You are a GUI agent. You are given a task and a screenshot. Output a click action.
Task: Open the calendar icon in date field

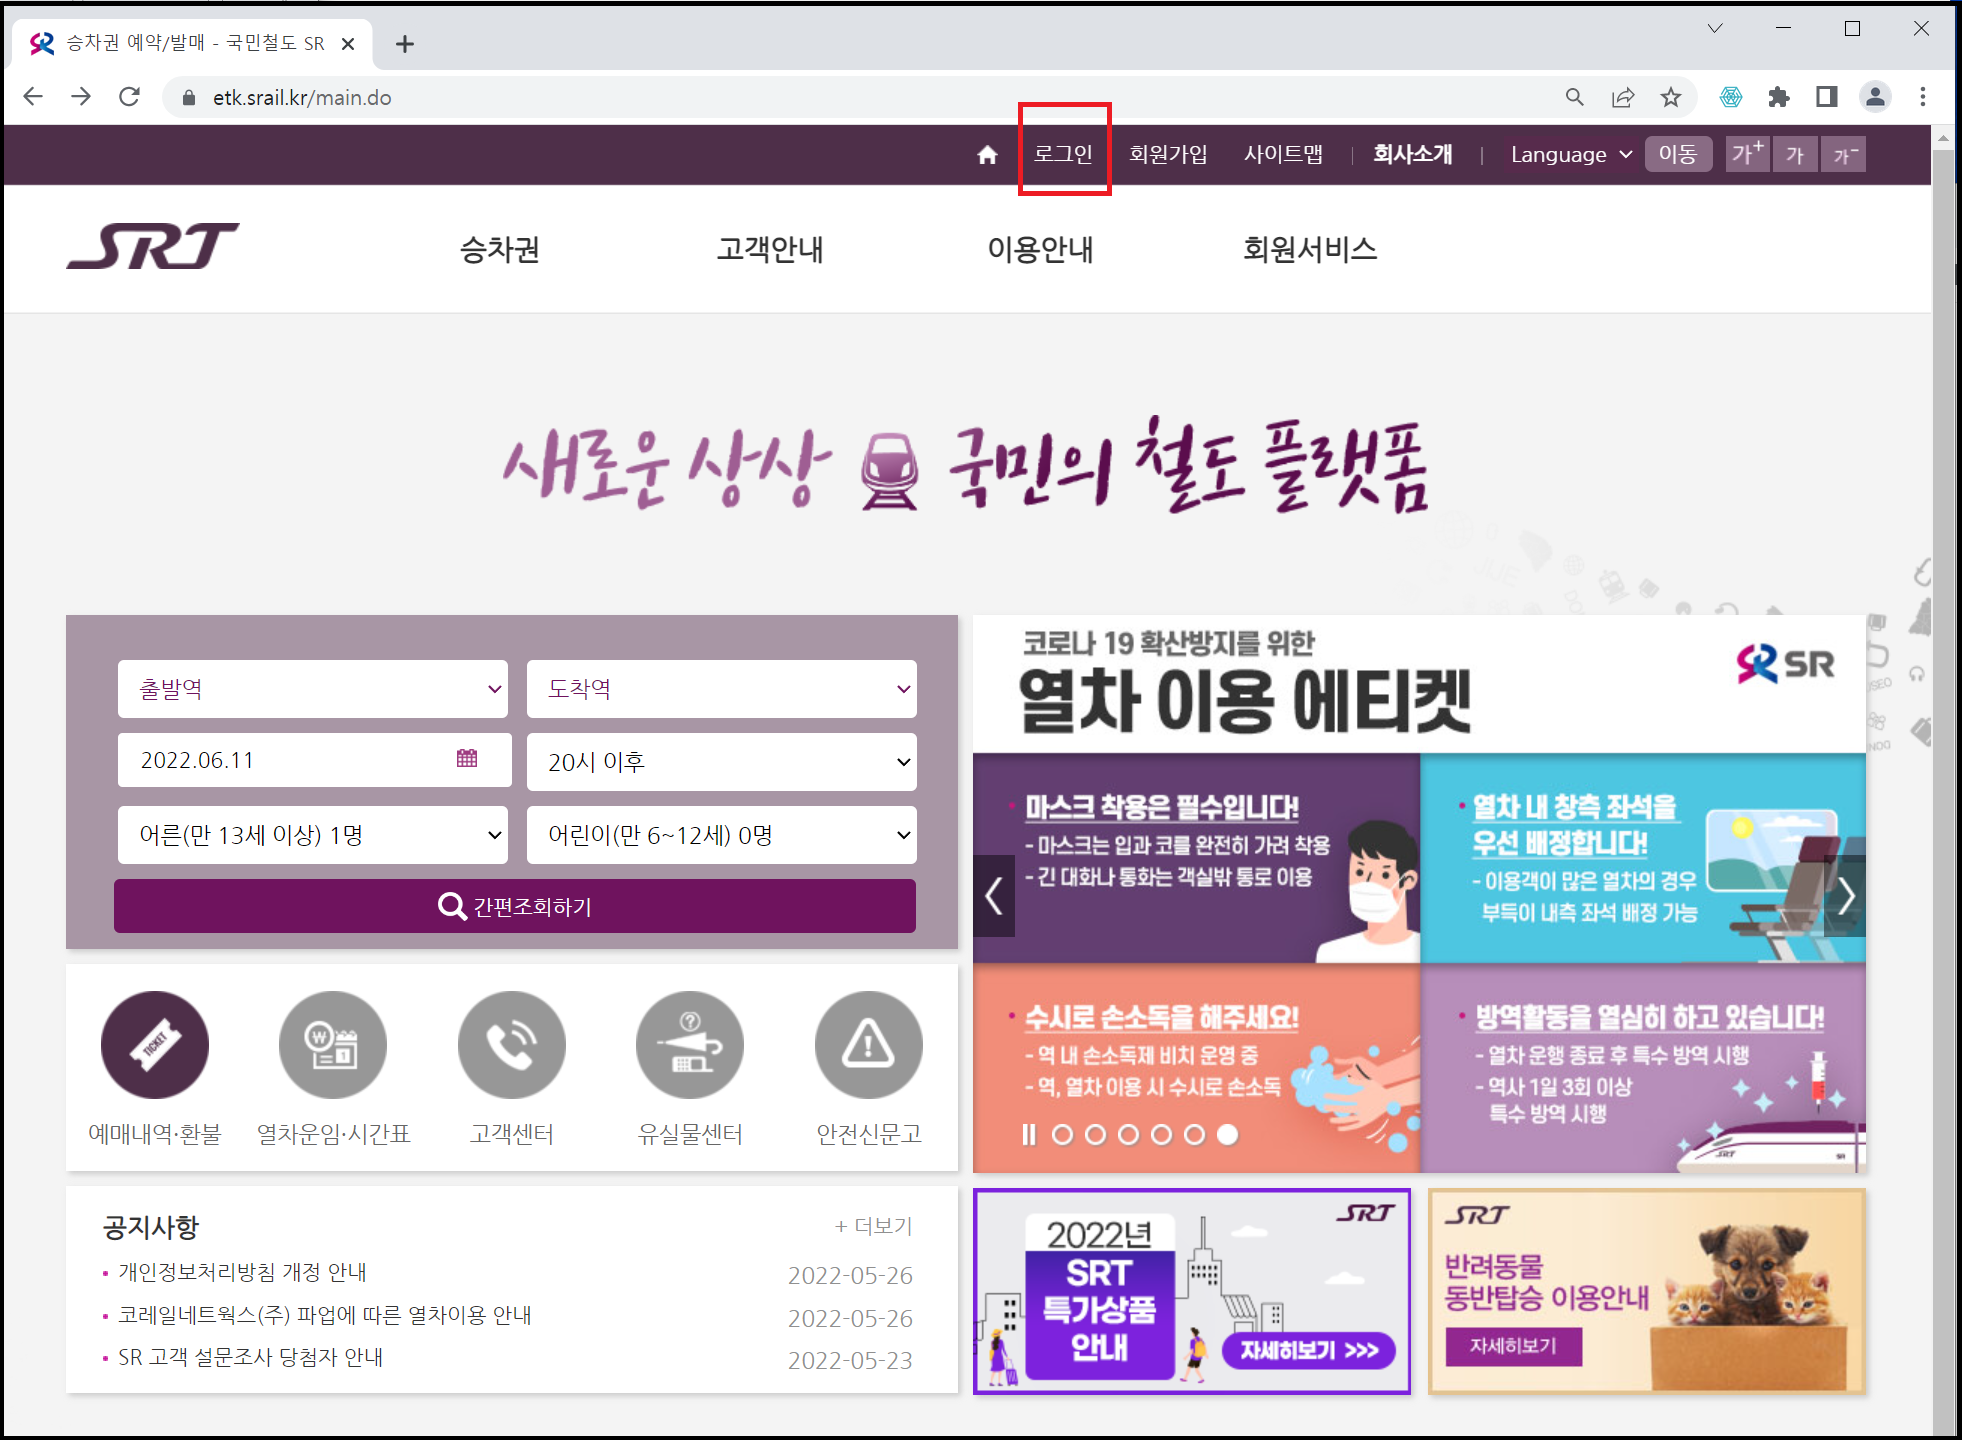pos(467,759)
